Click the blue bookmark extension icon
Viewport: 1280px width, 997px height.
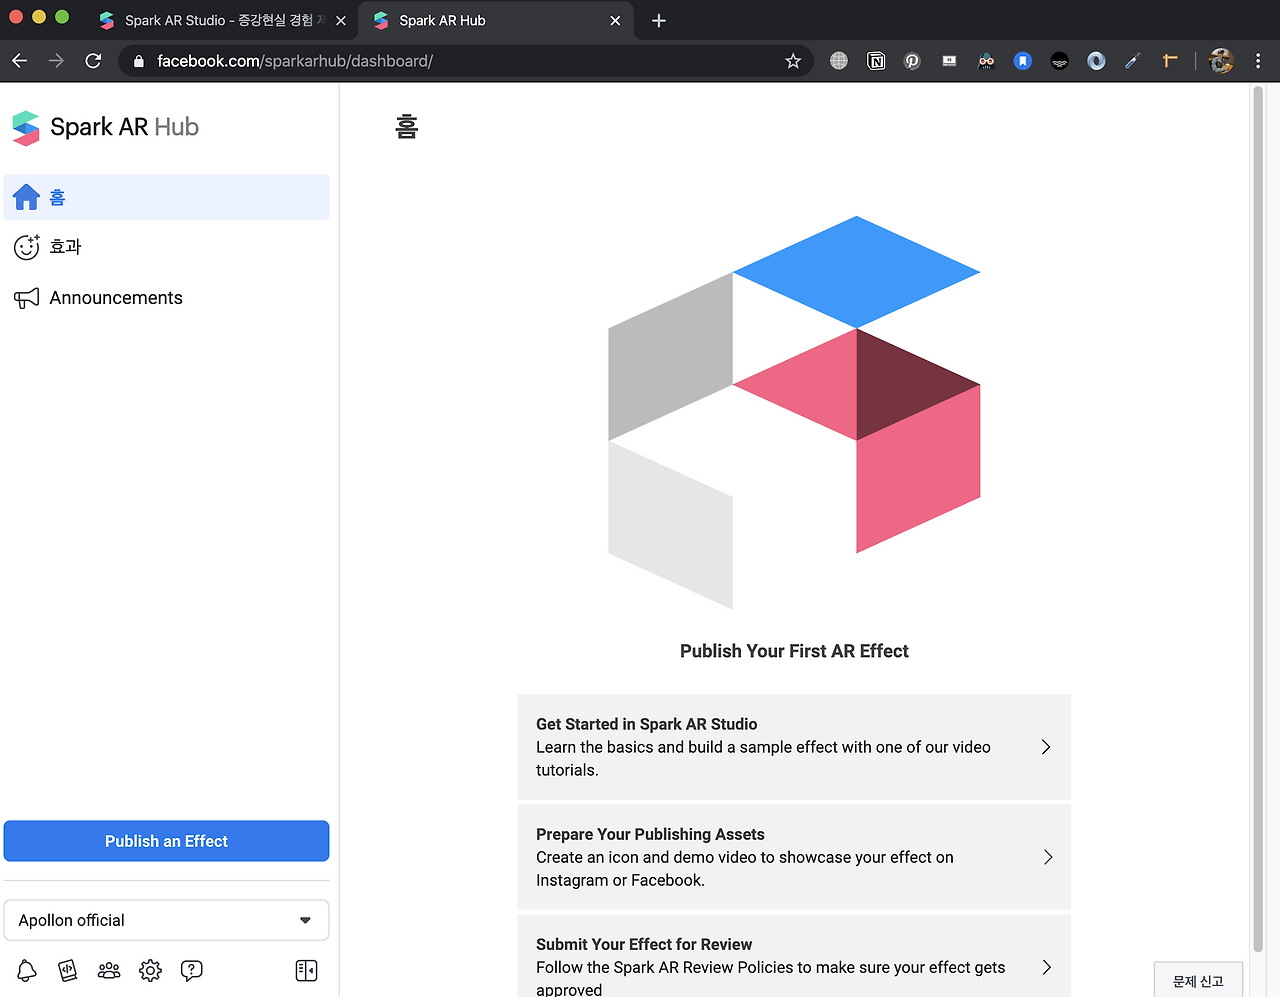click(x=1022, y=61)
